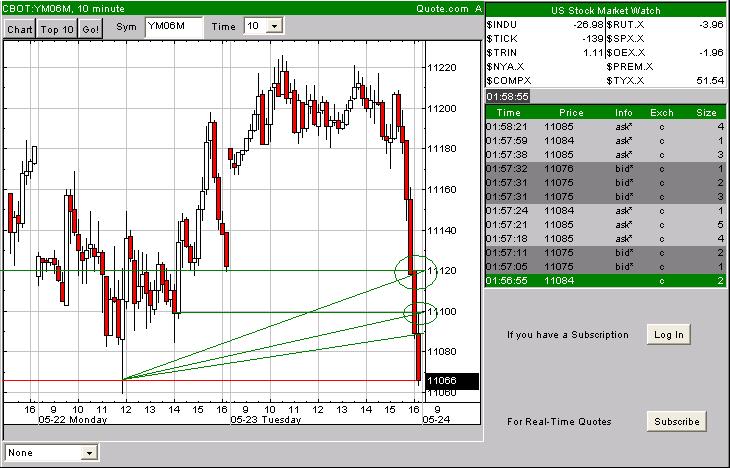The width and height of the screenshot is (730, 468).
Task: Select the 01:57:32 bid row
Action: (605, 169)
